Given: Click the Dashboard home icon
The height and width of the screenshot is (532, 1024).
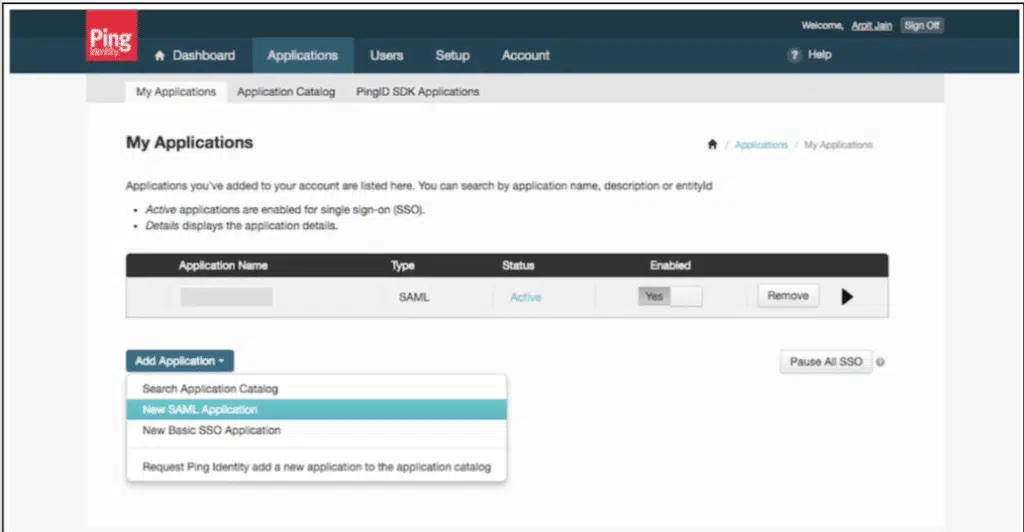Looking at the screenshot, I should 159,56.
